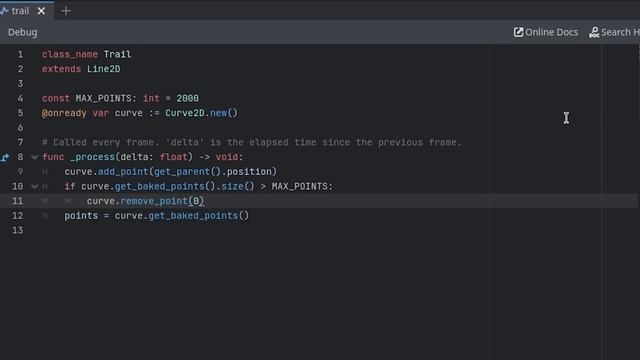The image size is (640, 360).
Task: Click line number 11 in the gutter
Action: coord(18,201)
